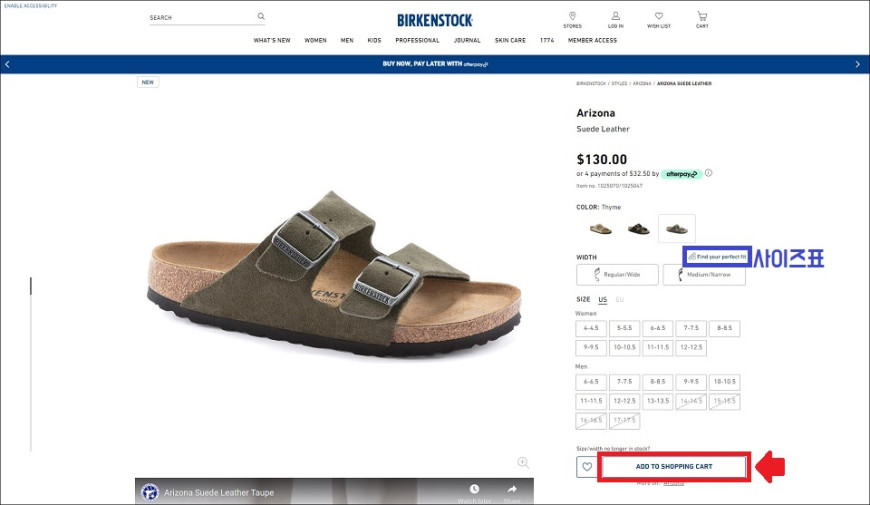Click Buy Now Pay Later banner

coord(435,64)
